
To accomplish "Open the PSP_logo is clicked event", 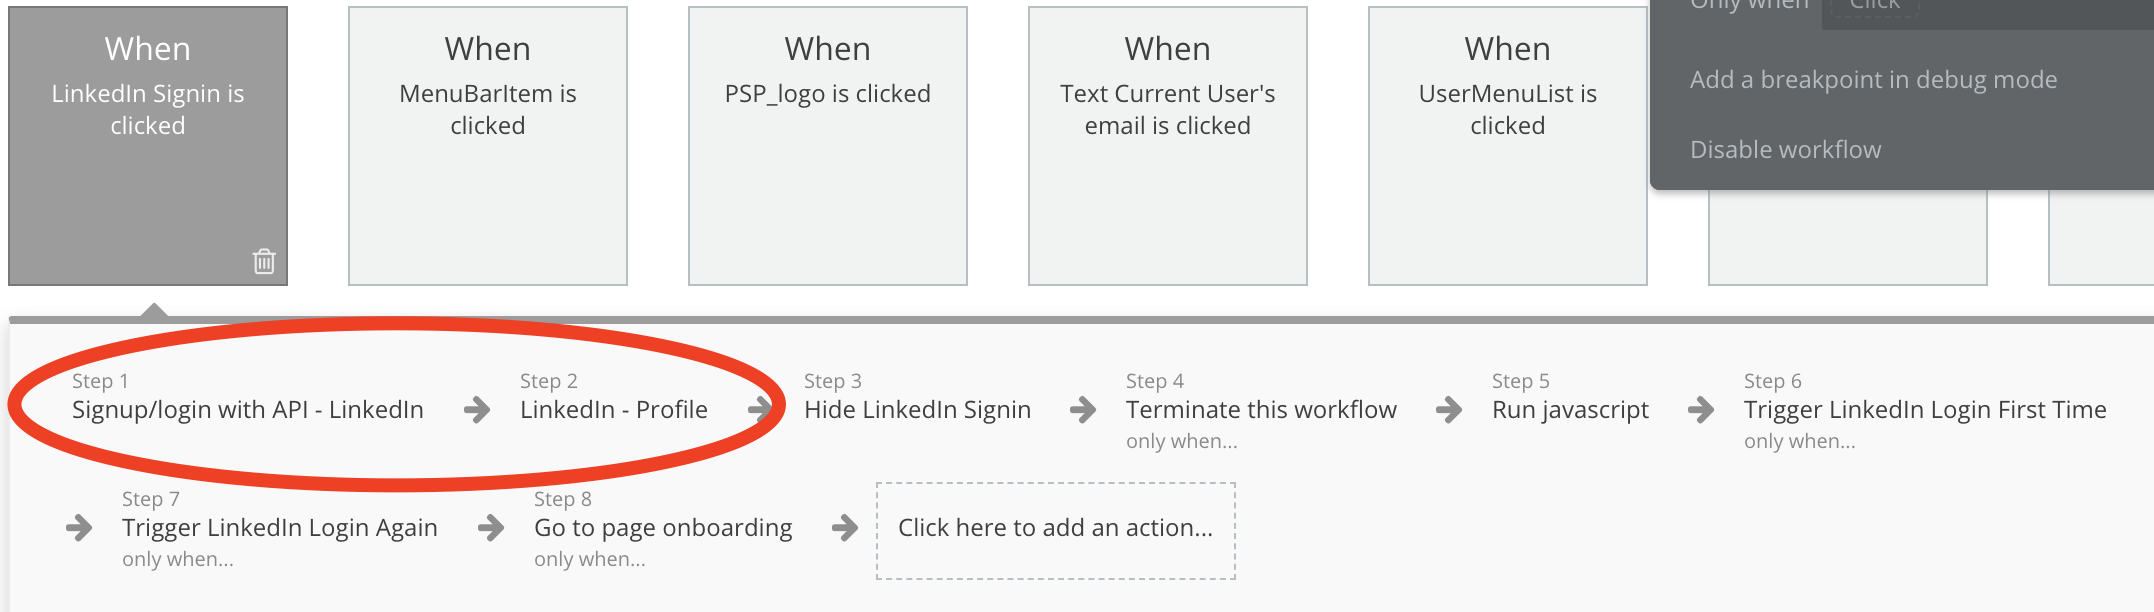I will (828, 146).
